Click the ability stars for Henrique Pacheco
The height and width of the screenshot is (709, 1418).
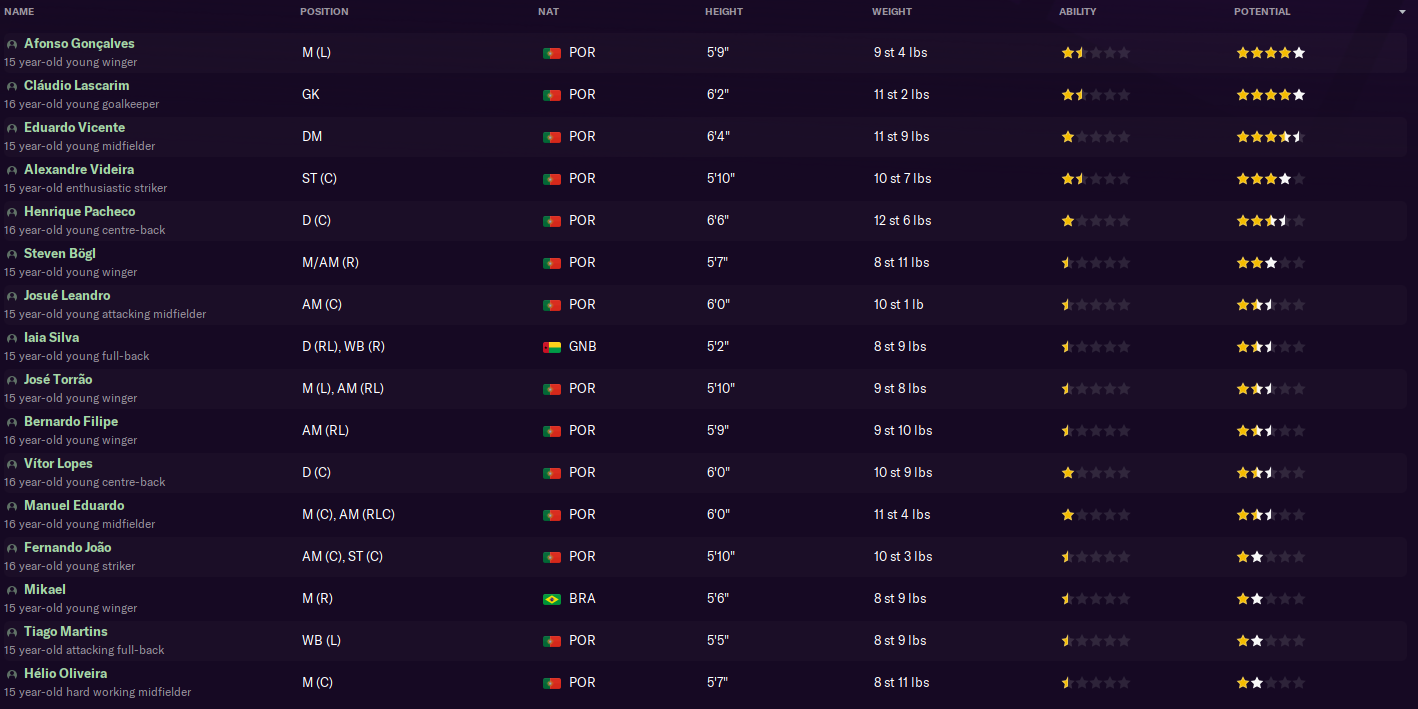click(x=1095, y=221)
